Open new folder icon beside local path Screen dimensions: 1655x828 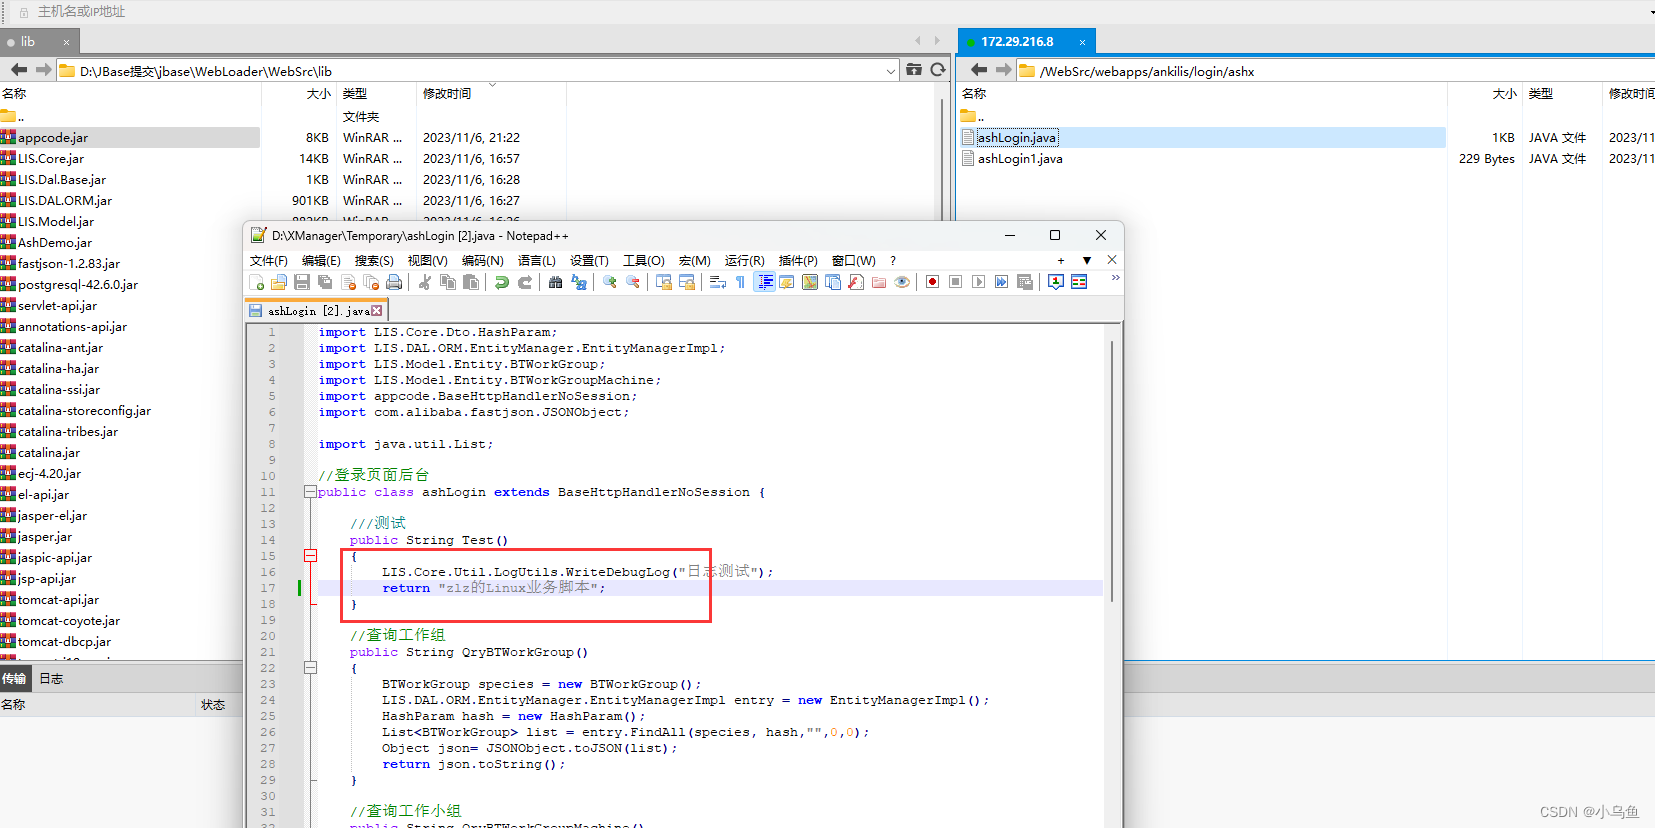(x=914, y=70)
